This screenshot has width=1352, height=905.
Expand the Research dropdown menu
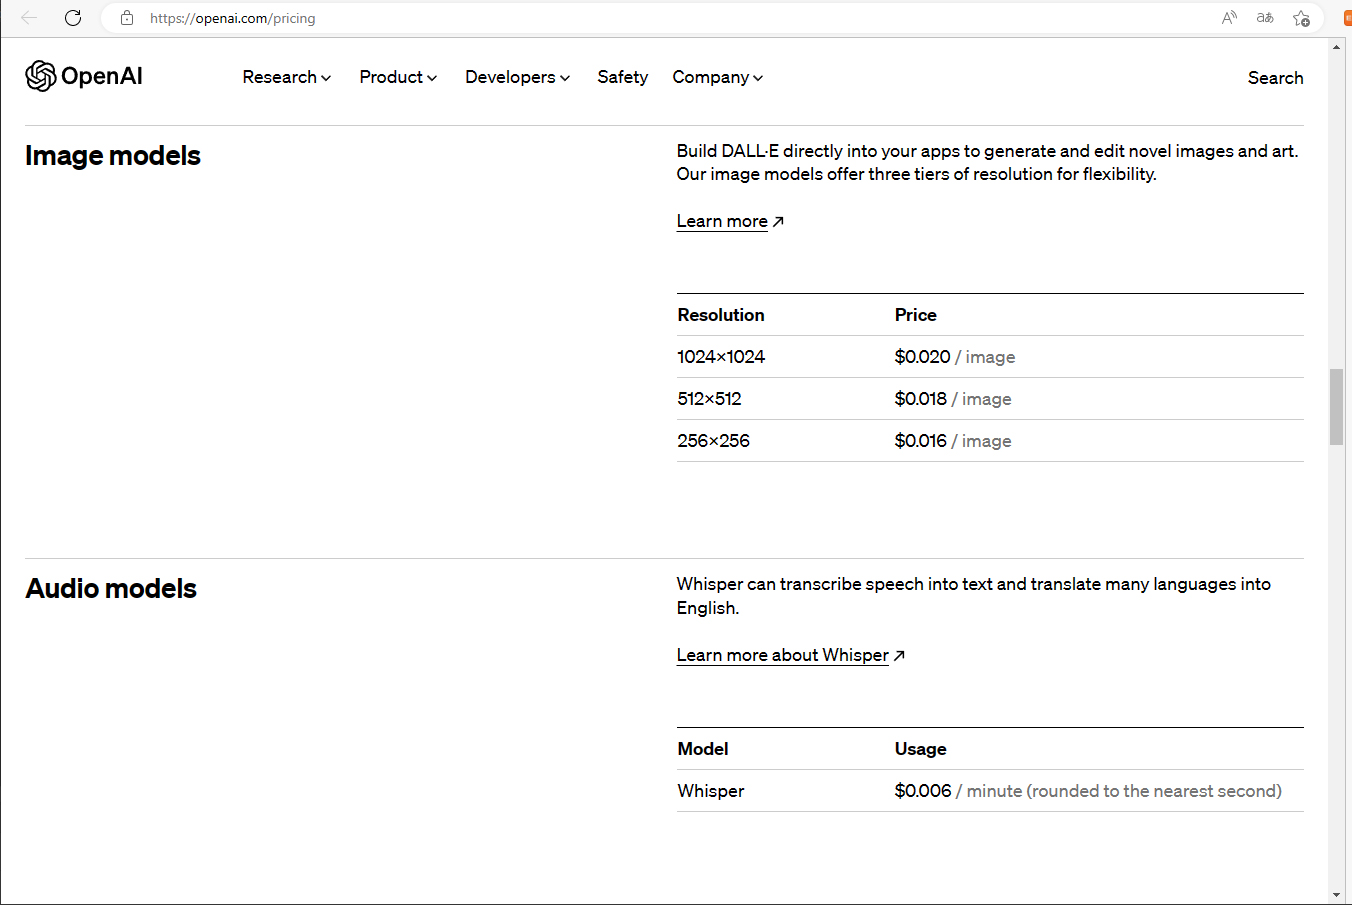[x=286, y=77]
